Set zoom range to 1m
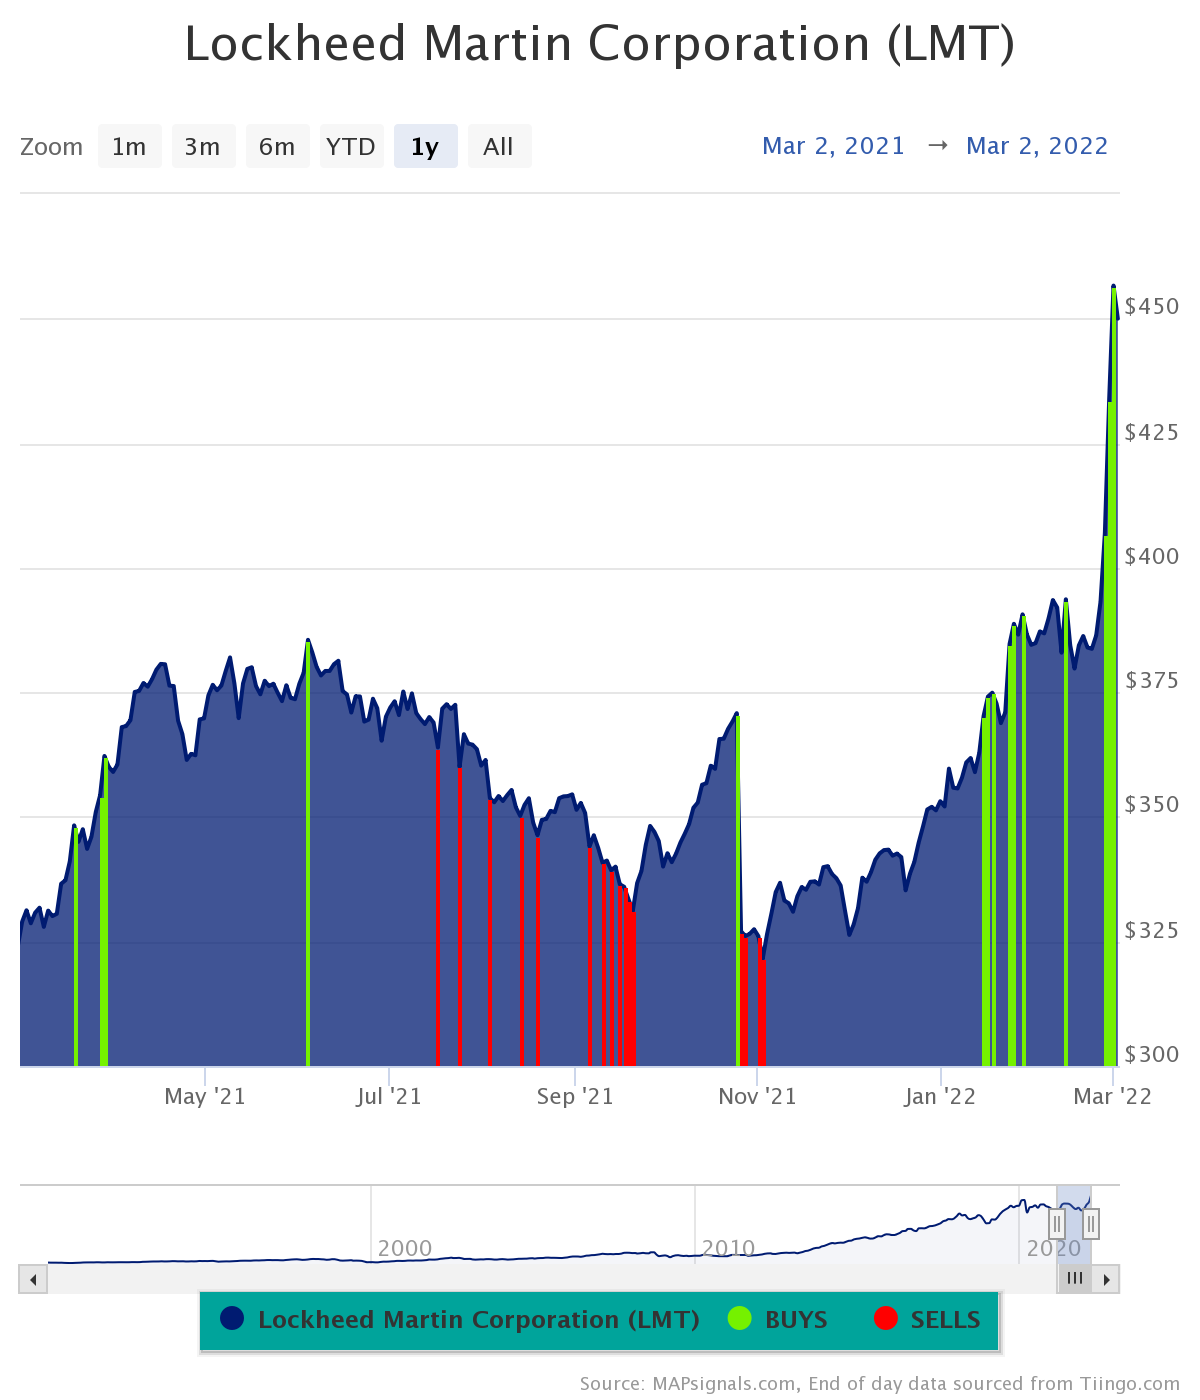The image size is (1200, 1400). coord(129,147)
